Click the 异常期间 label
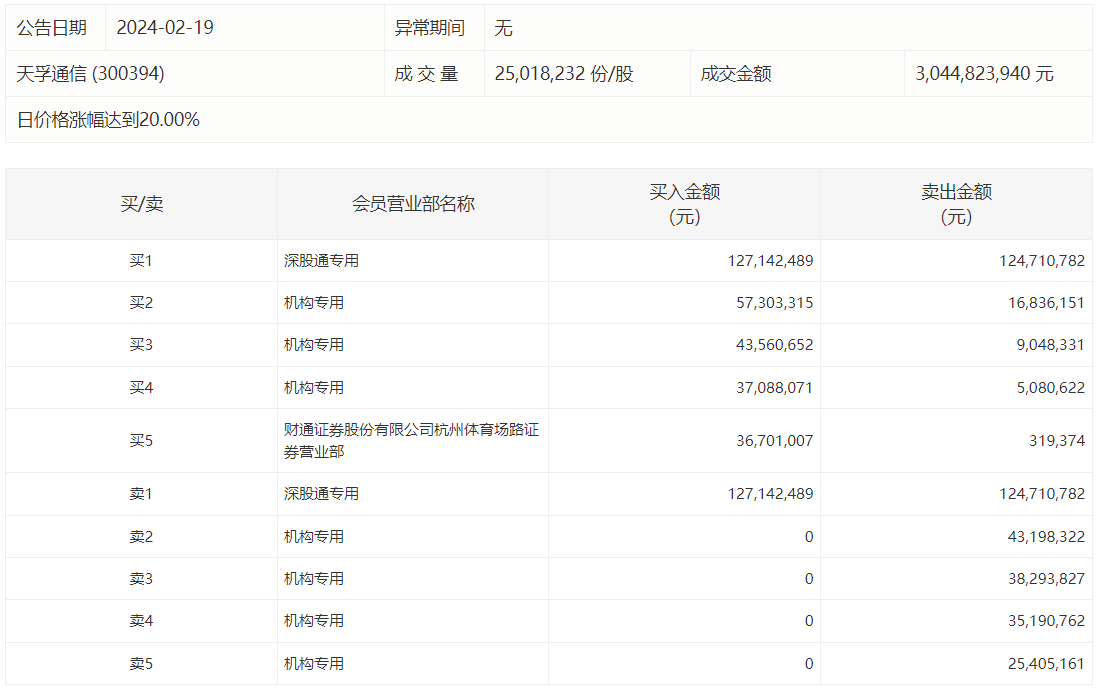The height and width of the screenshot is (690, 1099). click(x=430, y=27)
